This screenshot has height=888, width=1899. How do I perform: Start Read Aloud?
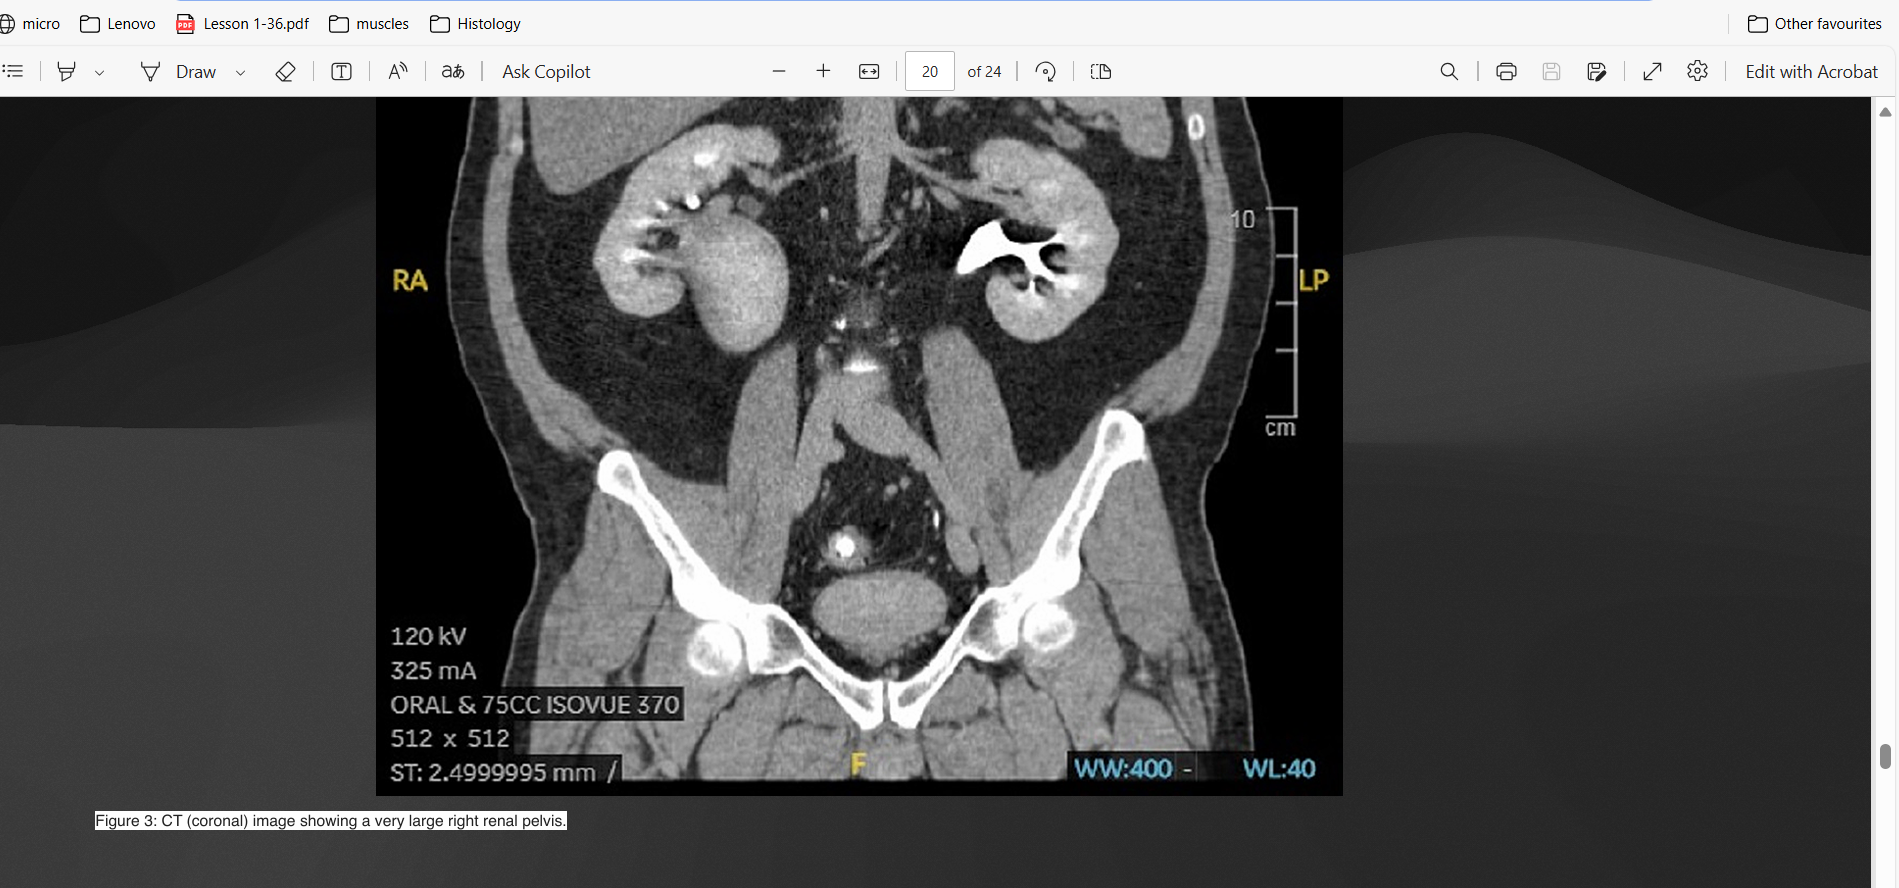pyautogui.click(x=398, y=71)
